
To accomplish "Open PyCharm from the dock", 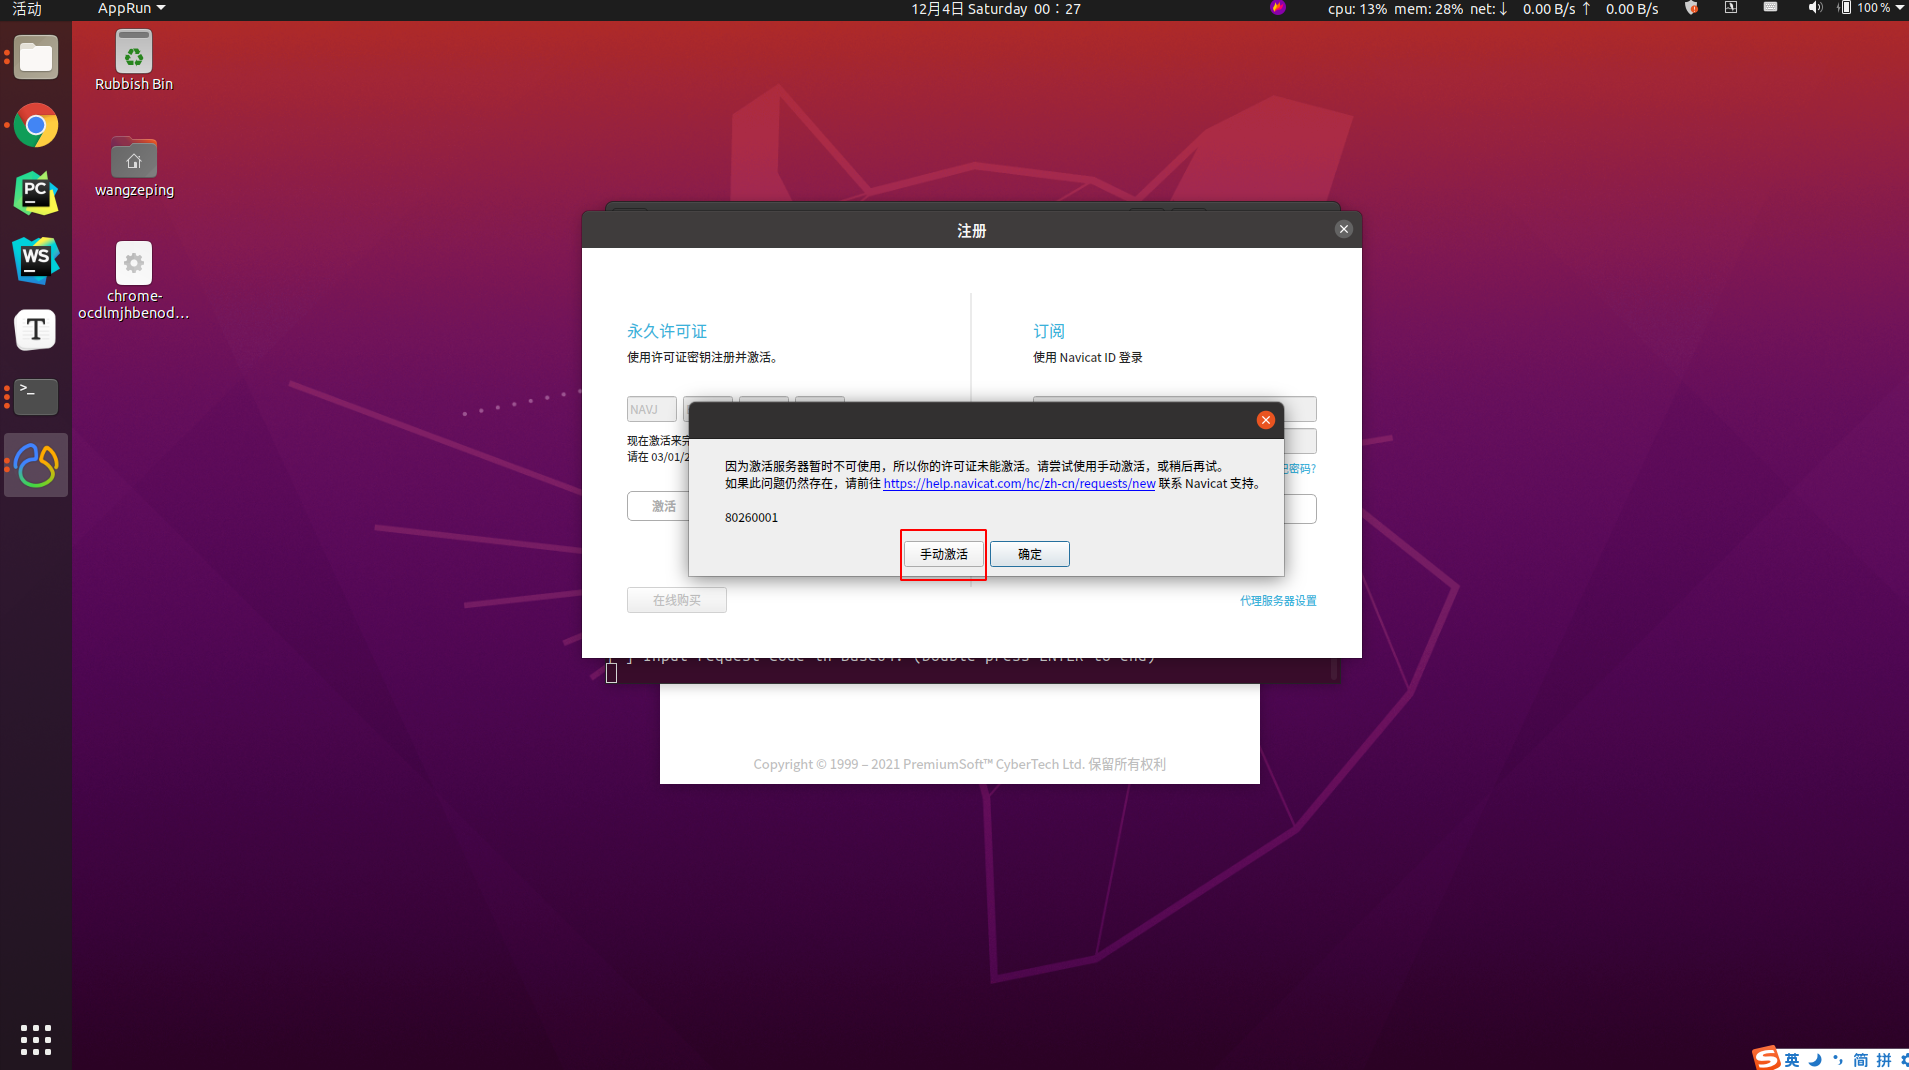I will [36, 193].
